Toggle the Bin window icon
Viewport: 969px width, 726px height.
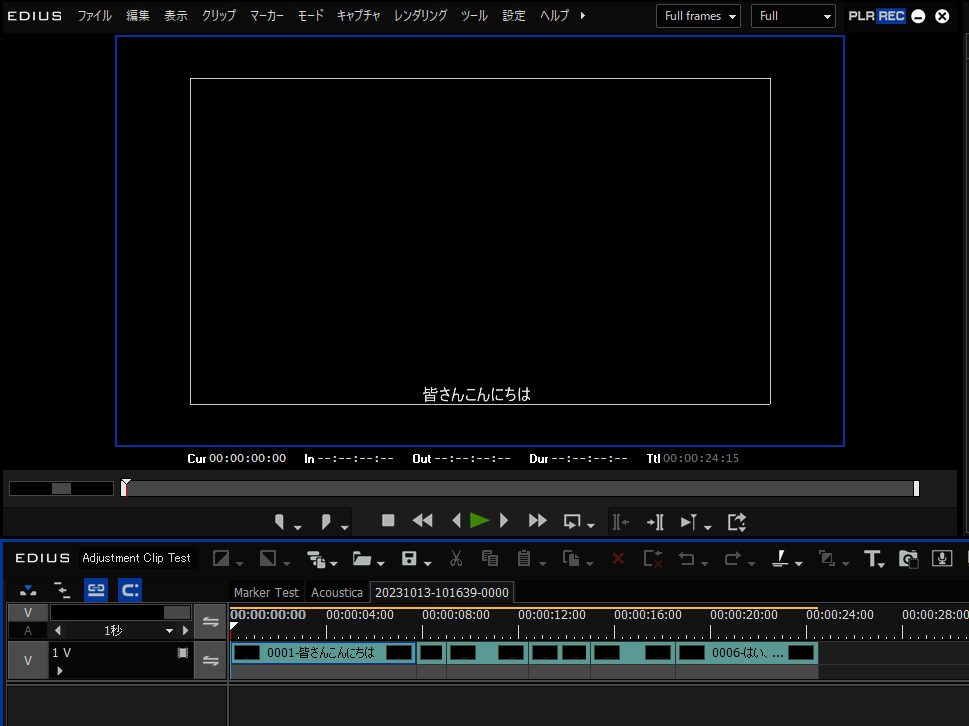908,559
